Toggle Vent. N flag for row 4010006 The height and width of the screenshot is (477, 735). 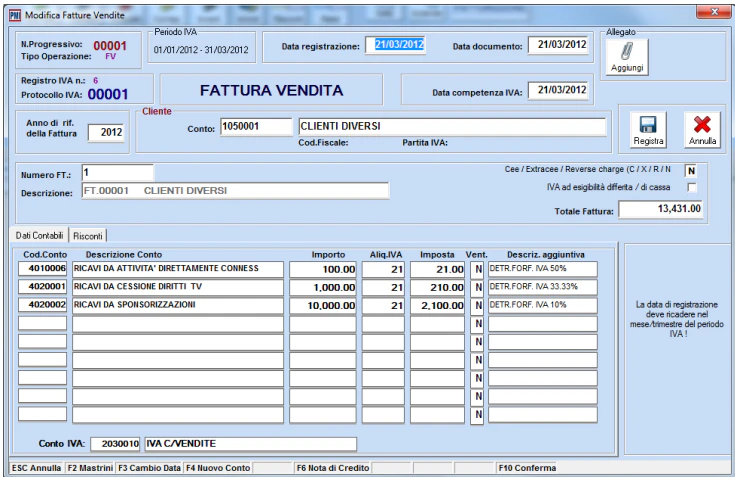(x=477, y=269)
